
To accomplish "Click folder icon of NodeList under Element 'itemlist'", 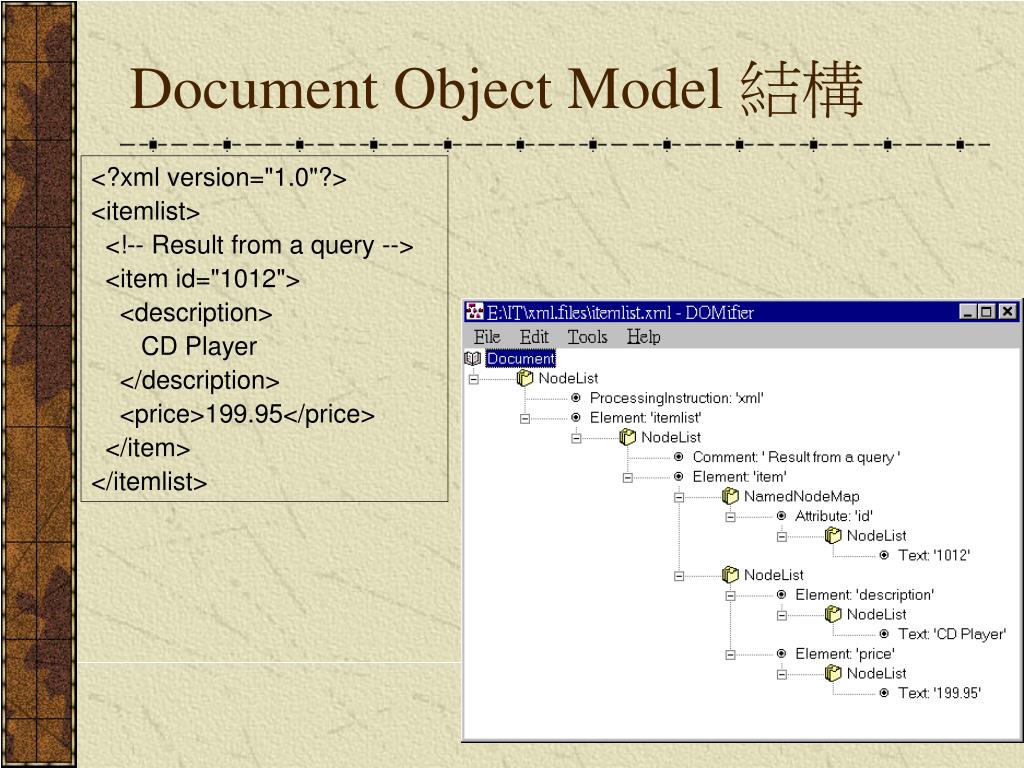I will [x=627, y=437].
